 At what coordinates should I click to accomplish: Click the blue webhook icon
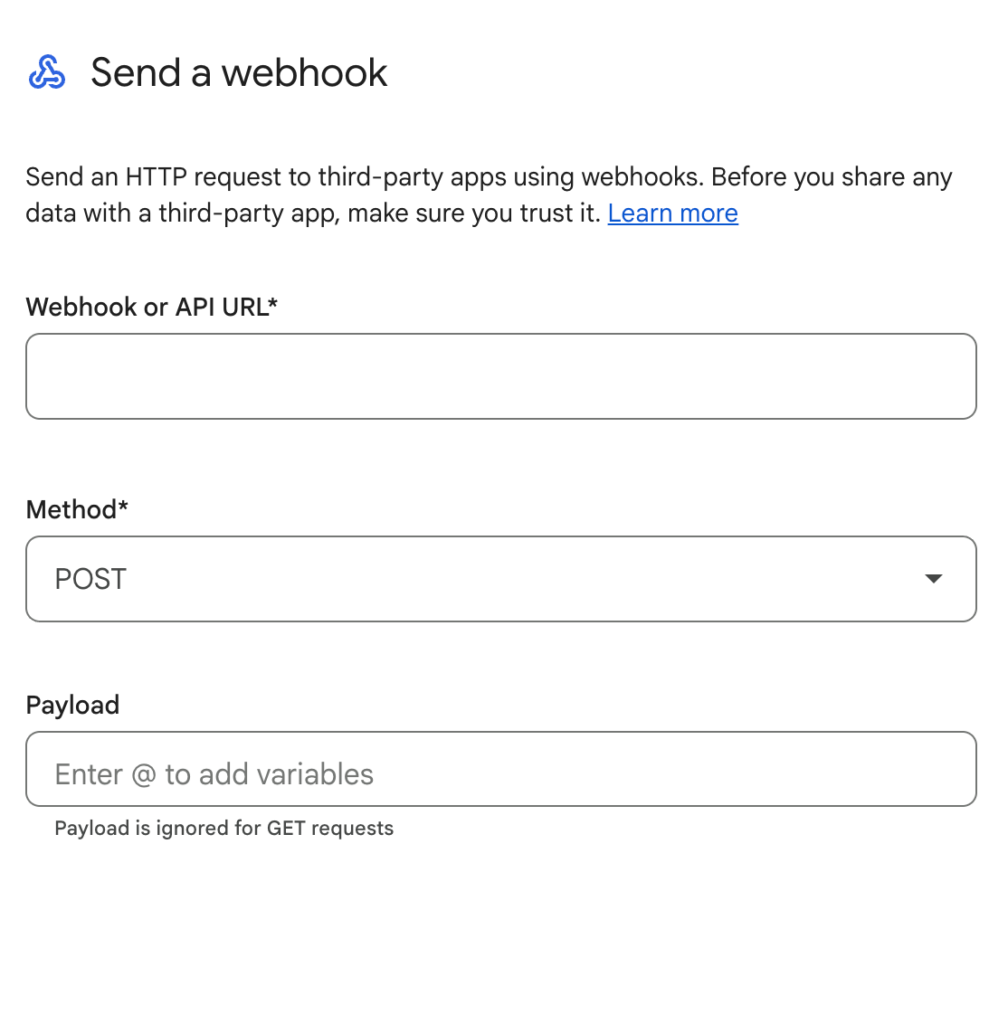[x=47, y=73]
